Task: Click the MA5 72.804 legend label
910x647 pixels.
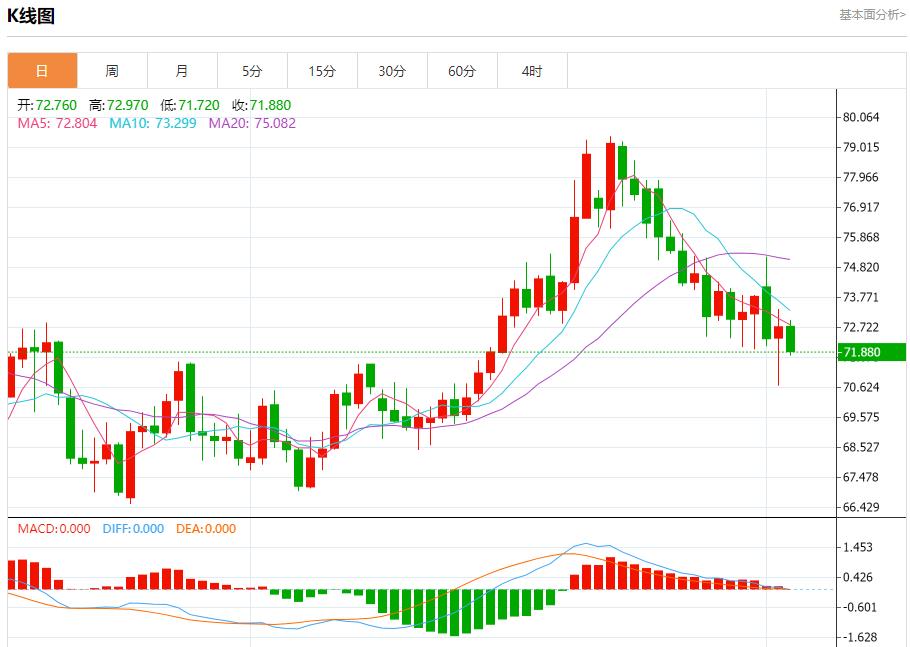Action: click(57, 123)
